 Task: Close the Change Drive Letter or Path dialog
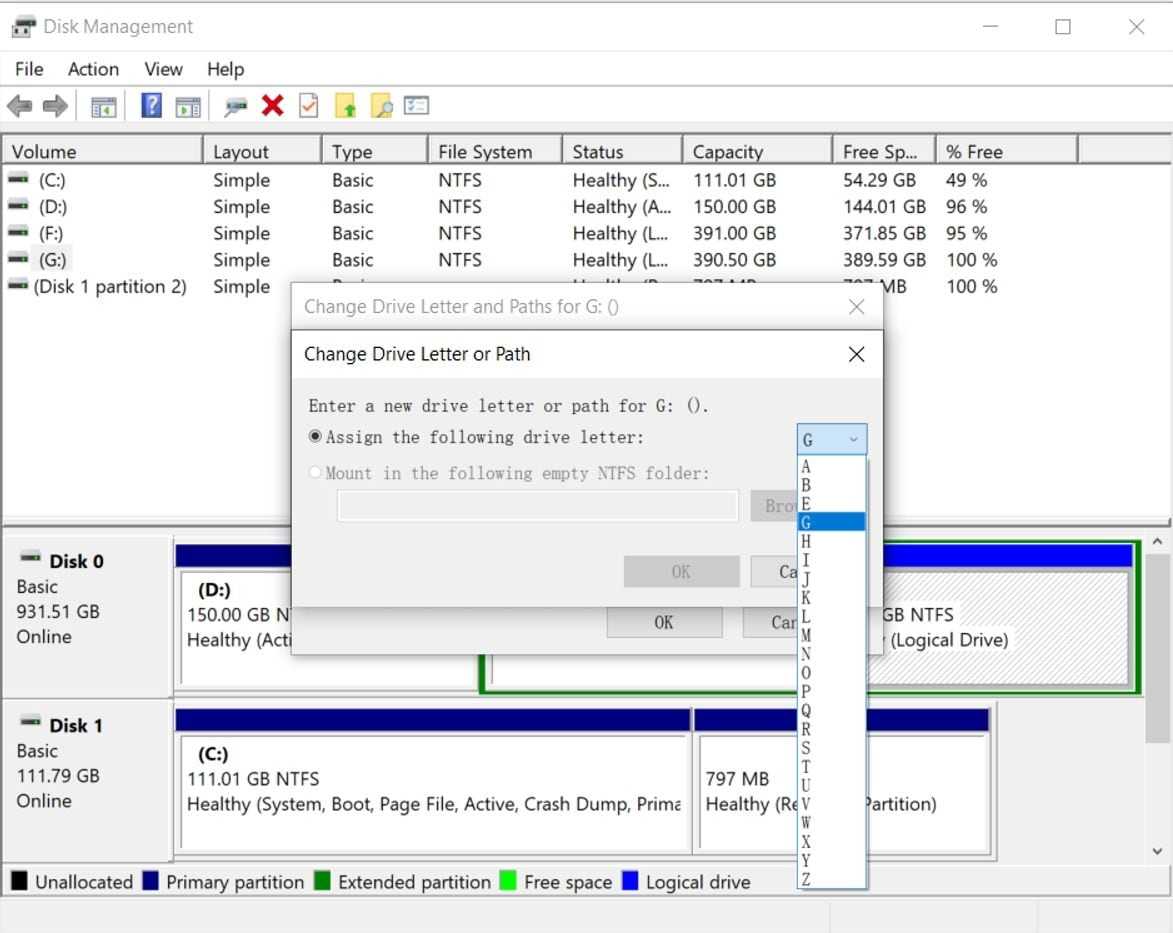[x=856, y=354]
